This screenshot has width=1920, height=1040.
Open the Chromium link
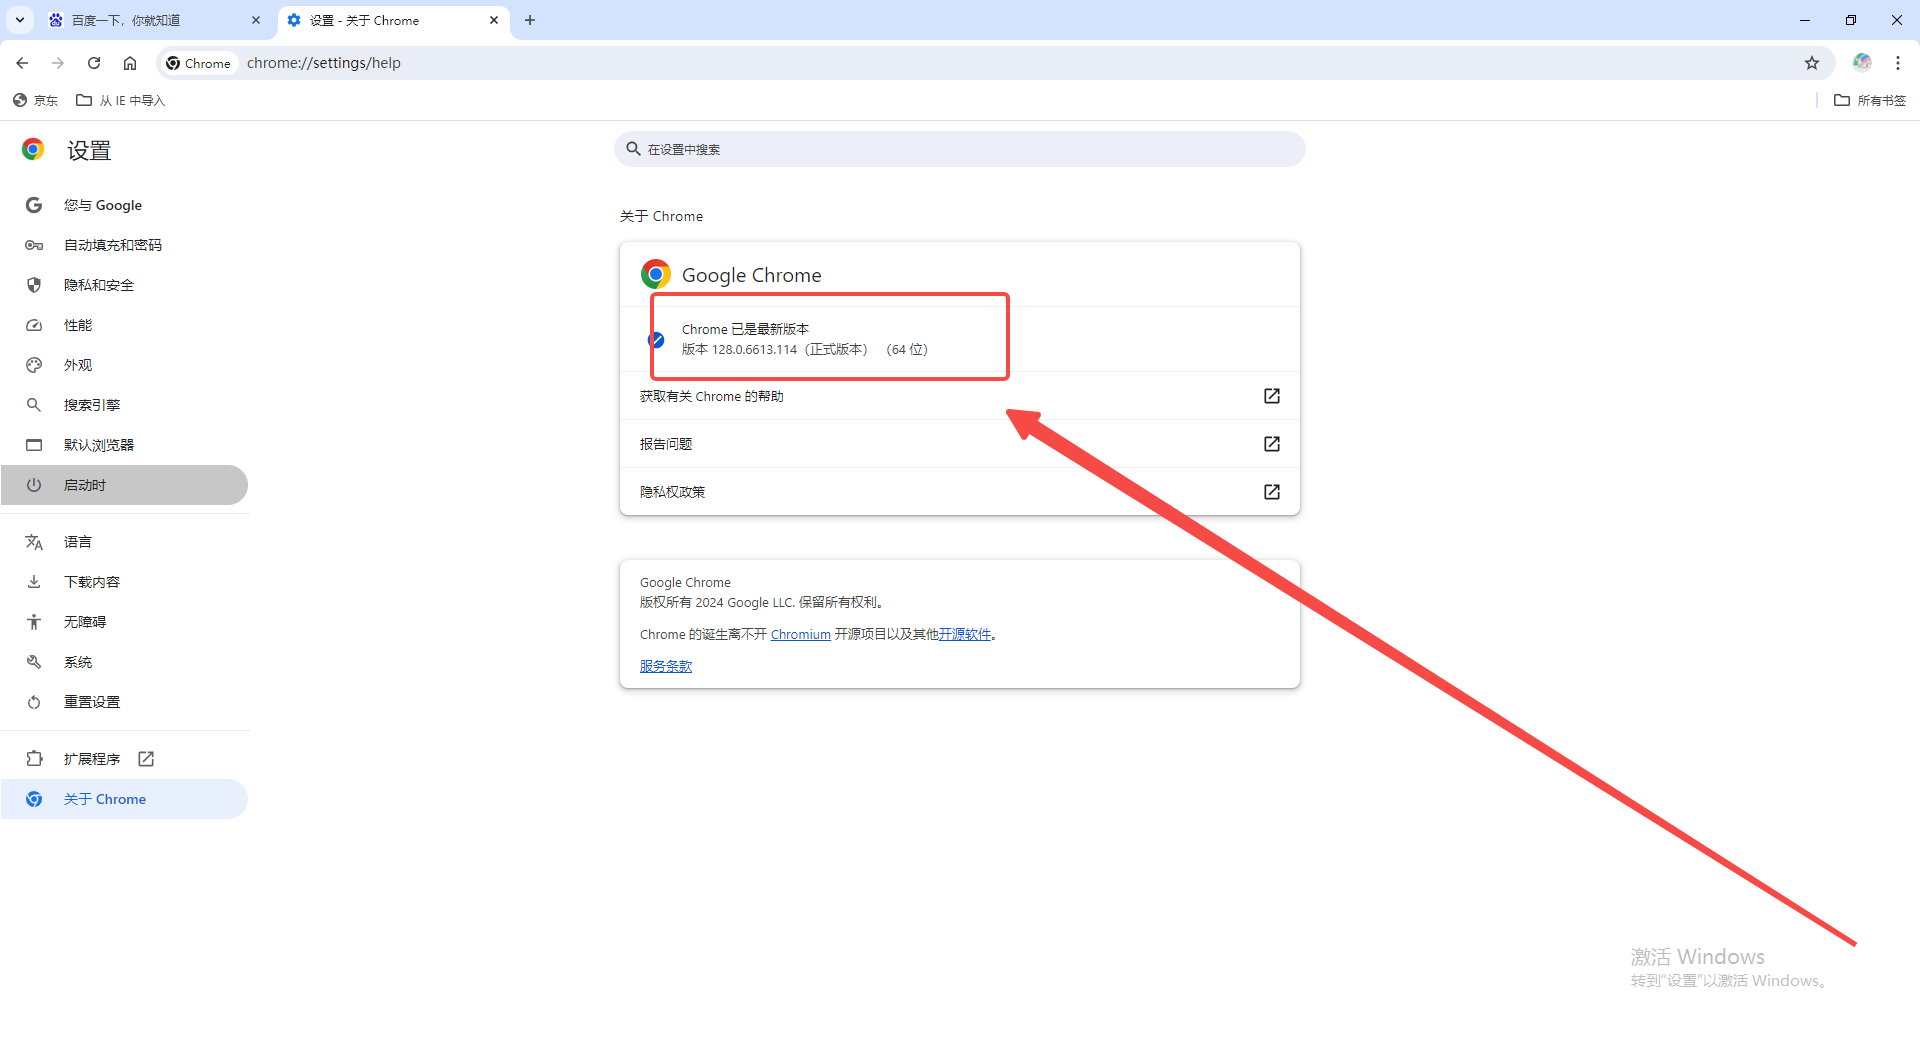[x=800, y=634]
